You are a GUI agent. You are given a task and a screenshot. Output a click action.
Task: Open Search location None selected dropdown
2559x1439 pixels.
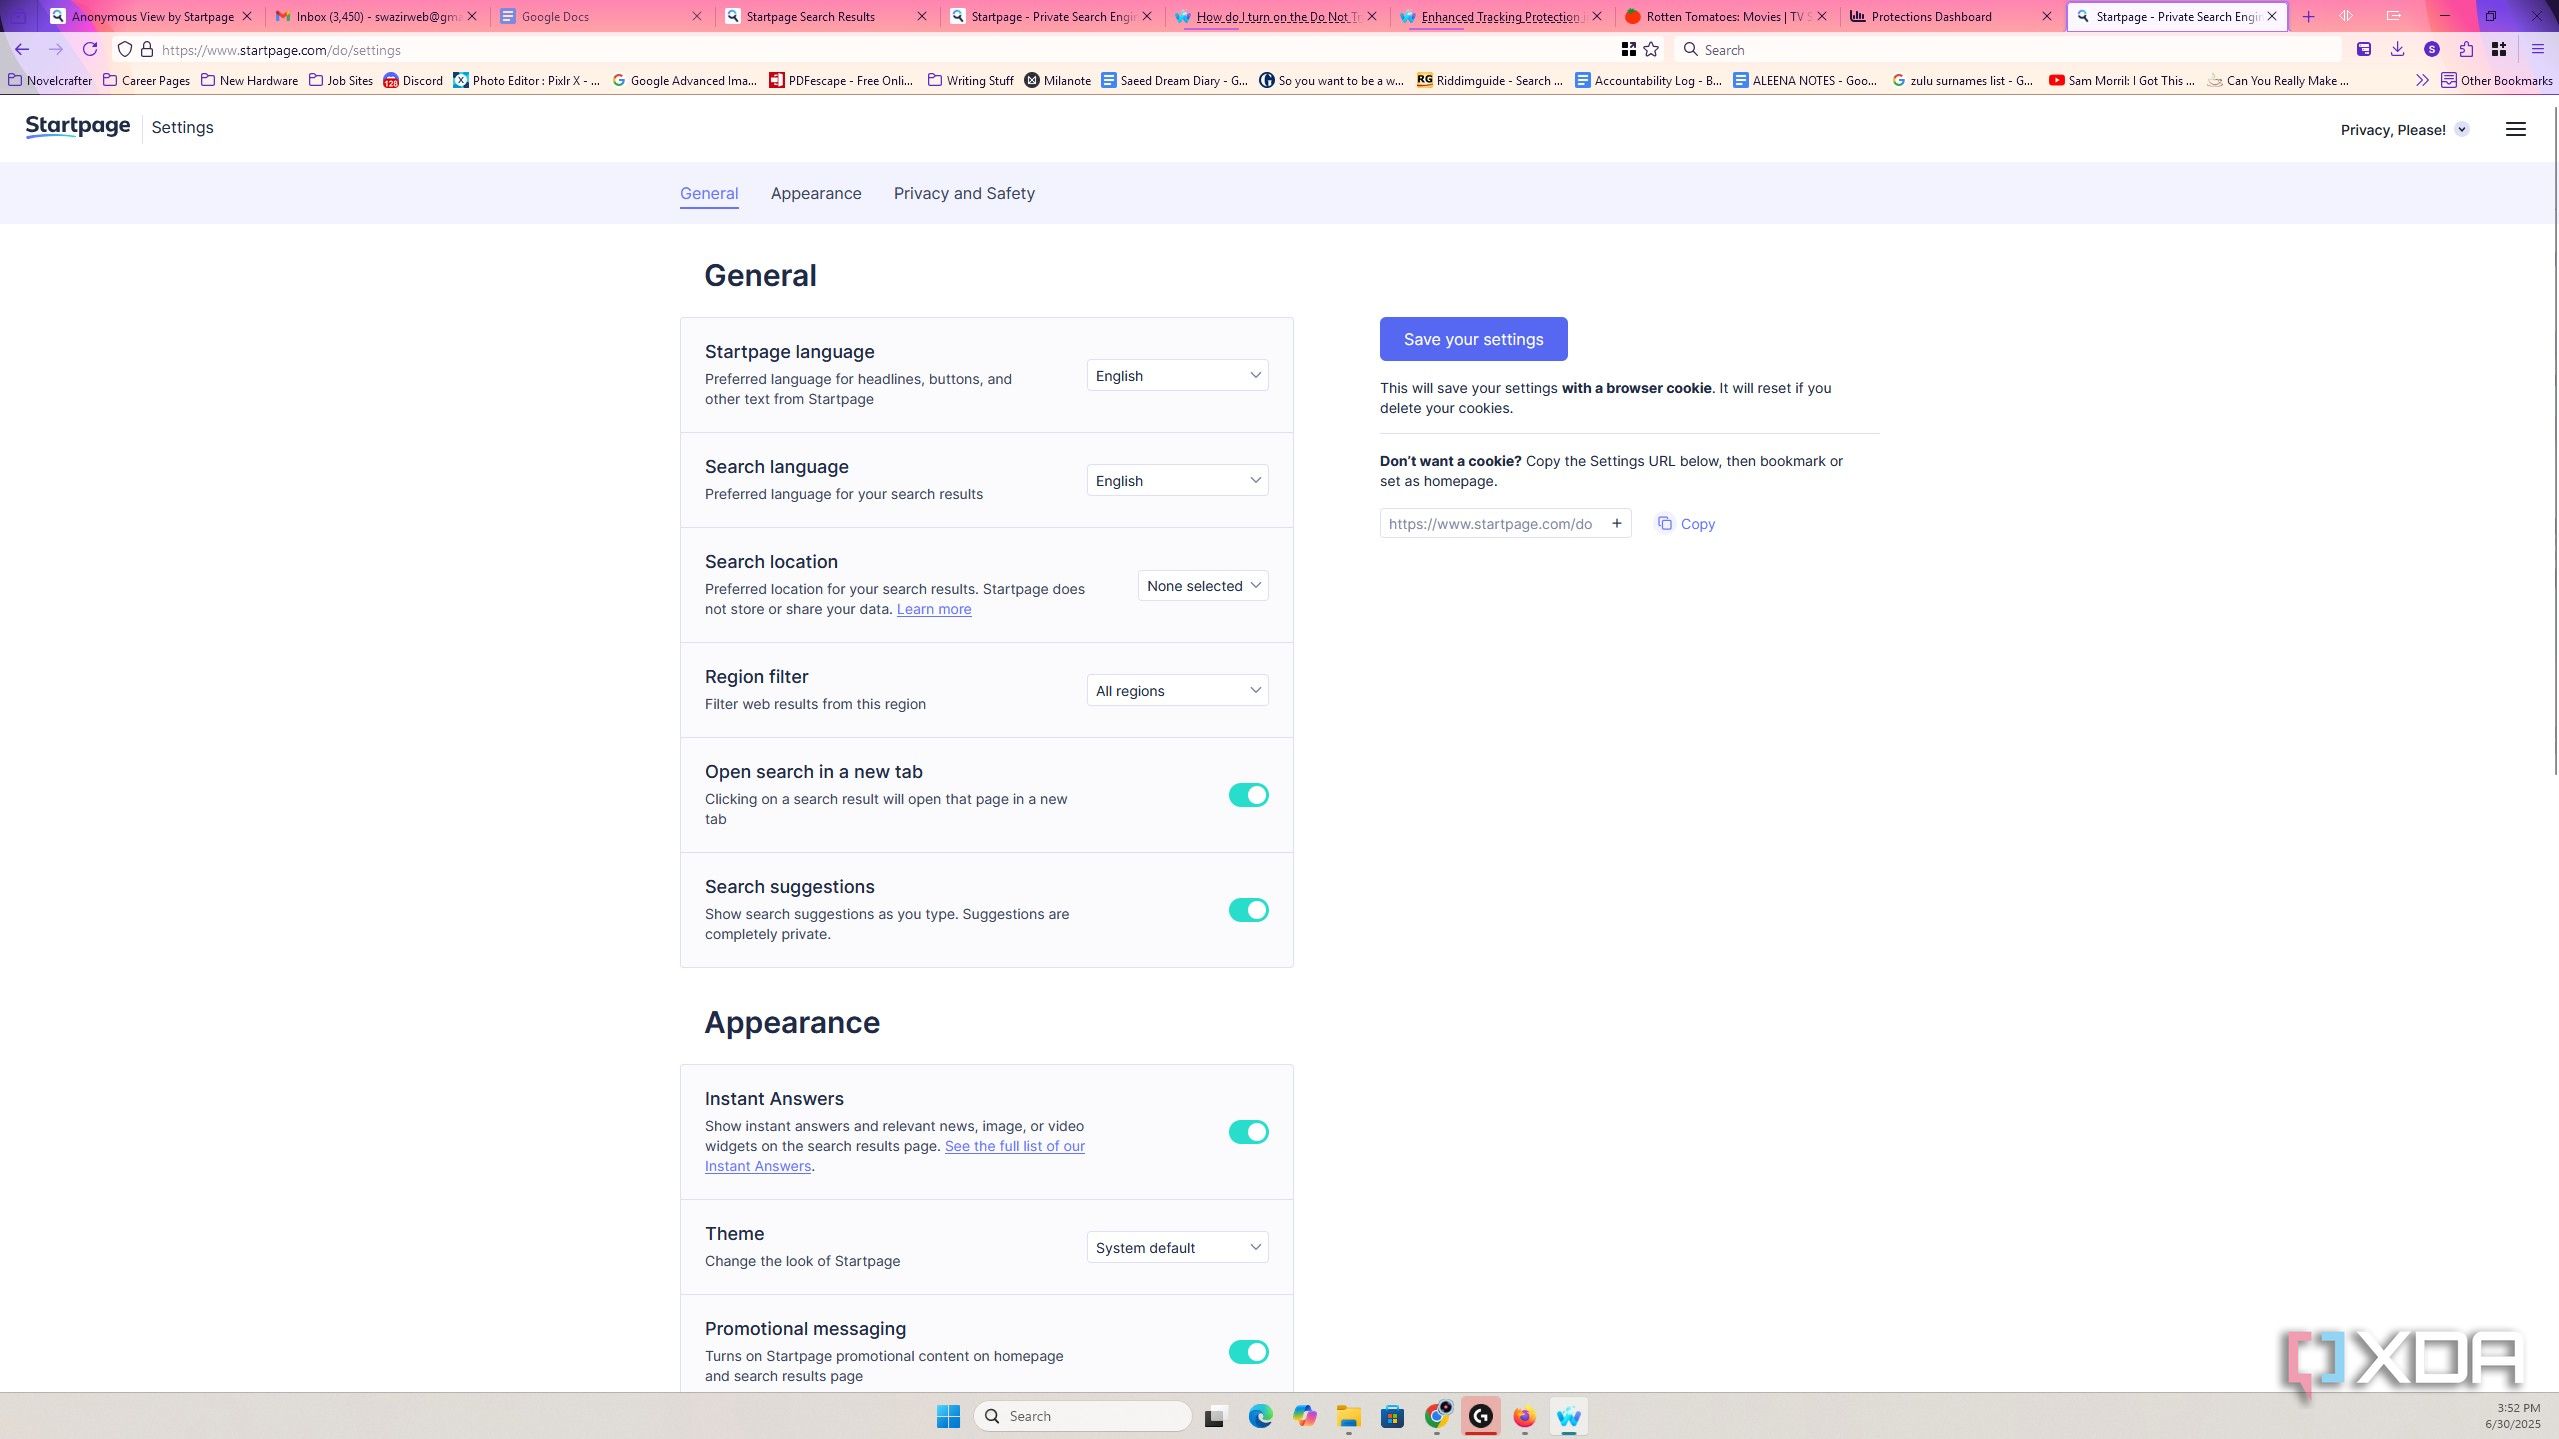click(x=1203, y=585)
